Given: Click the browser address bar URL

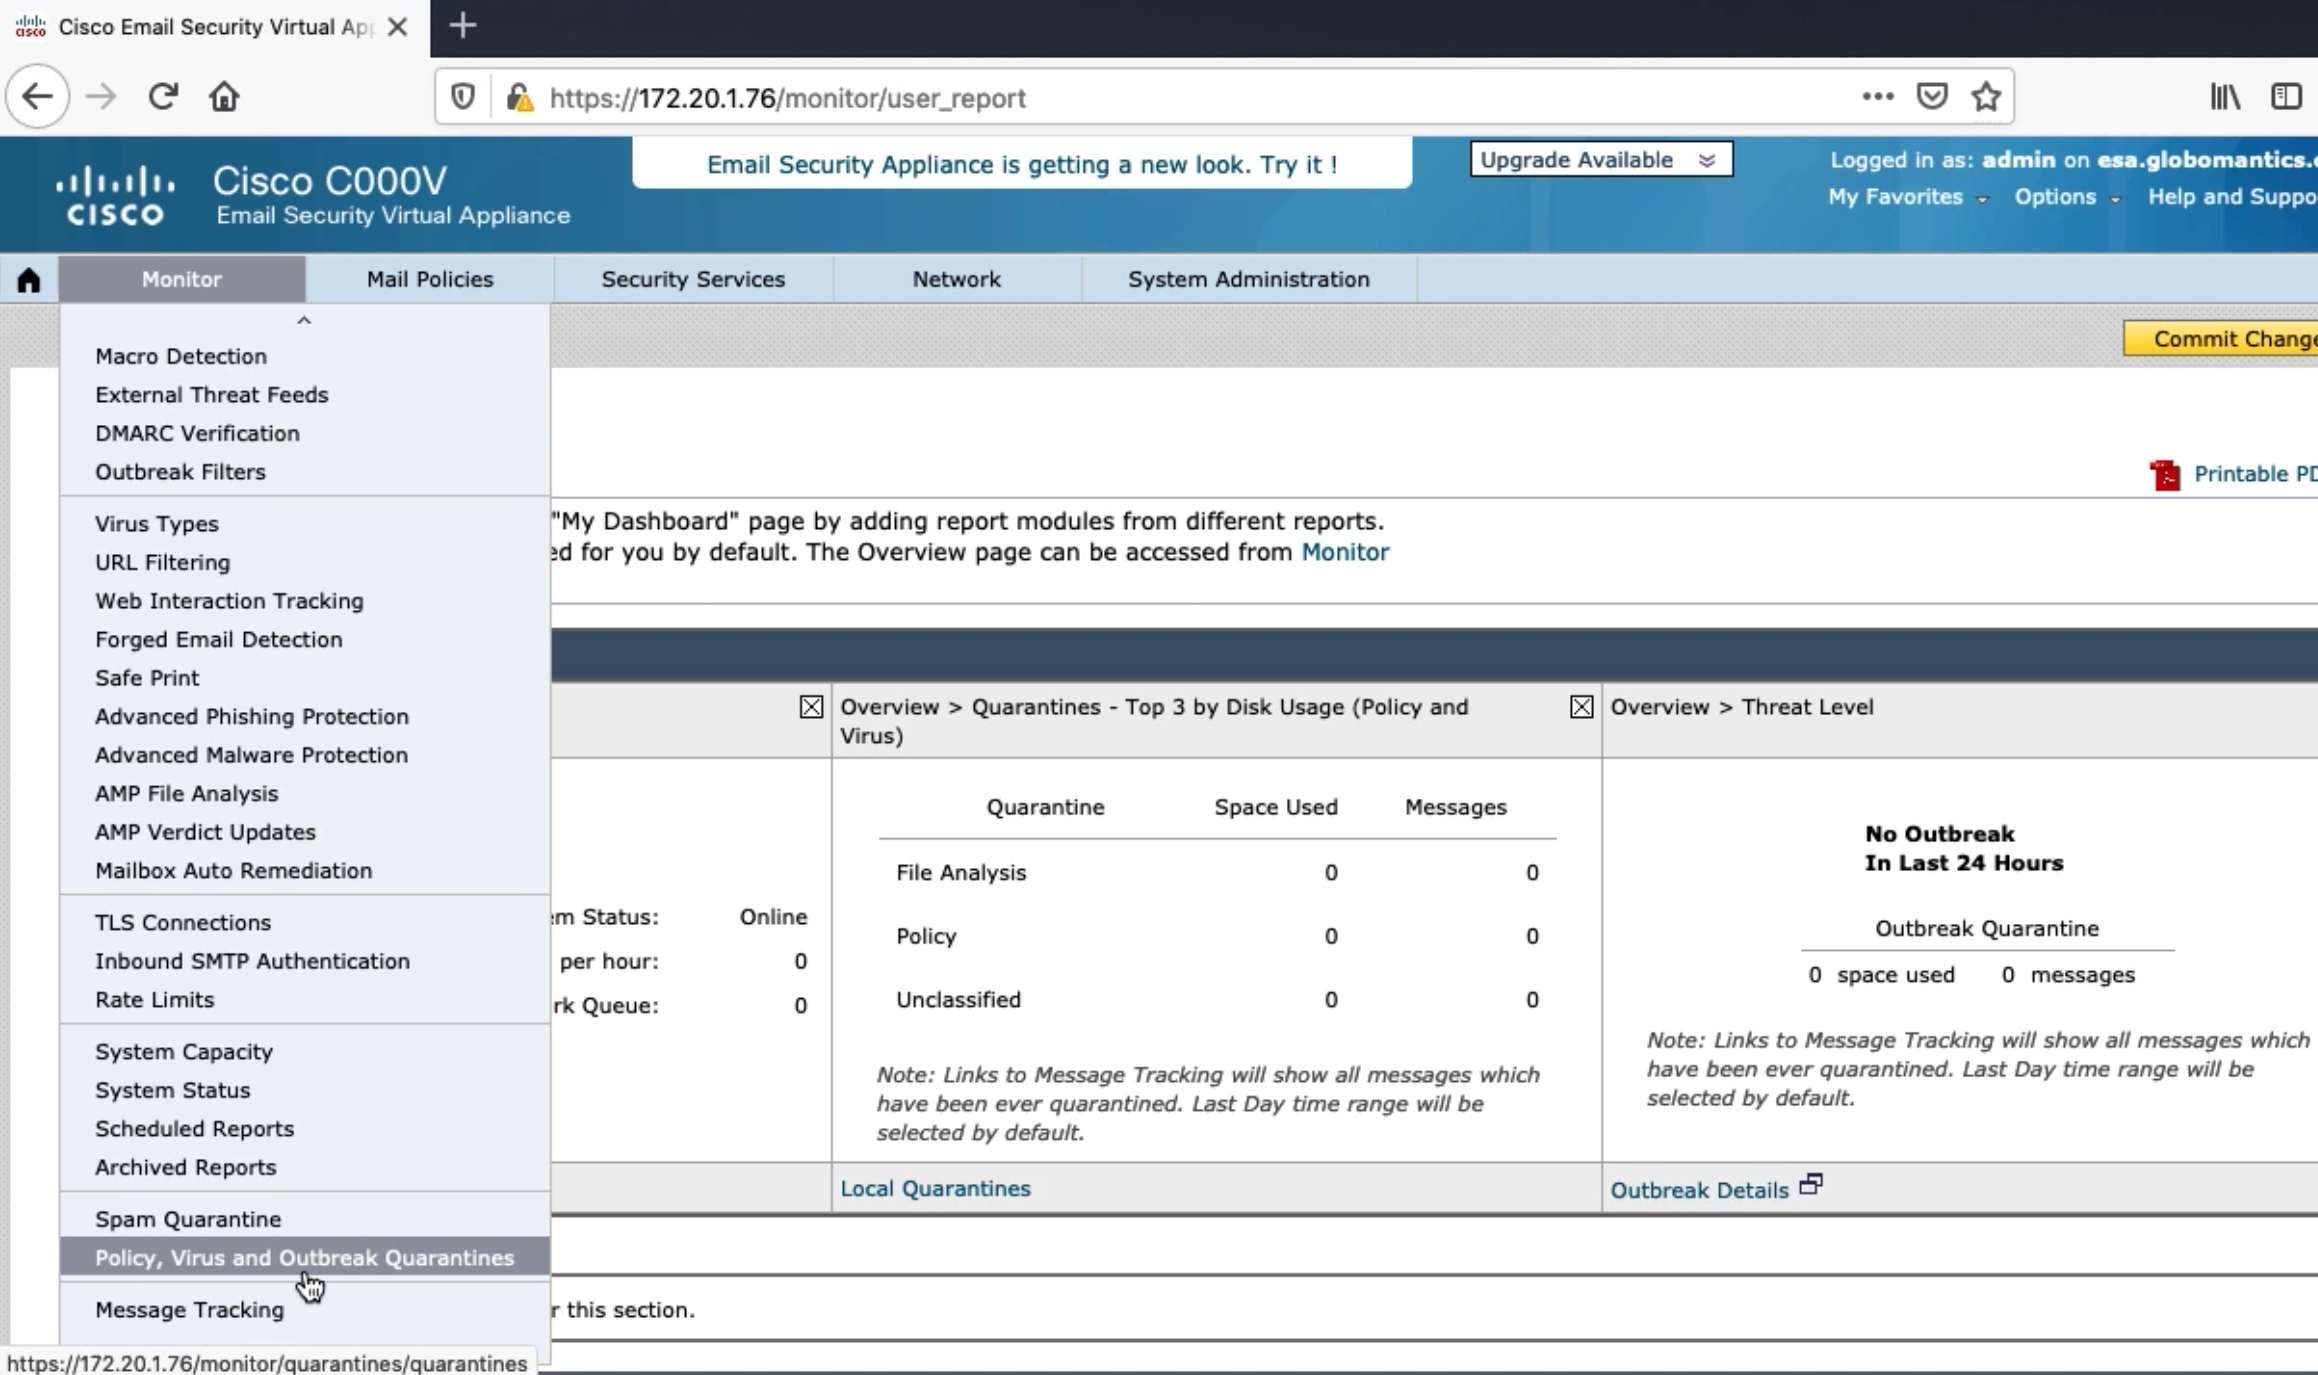Looking at the screenshot, I should pyautogui.click(x=788, y=98).
